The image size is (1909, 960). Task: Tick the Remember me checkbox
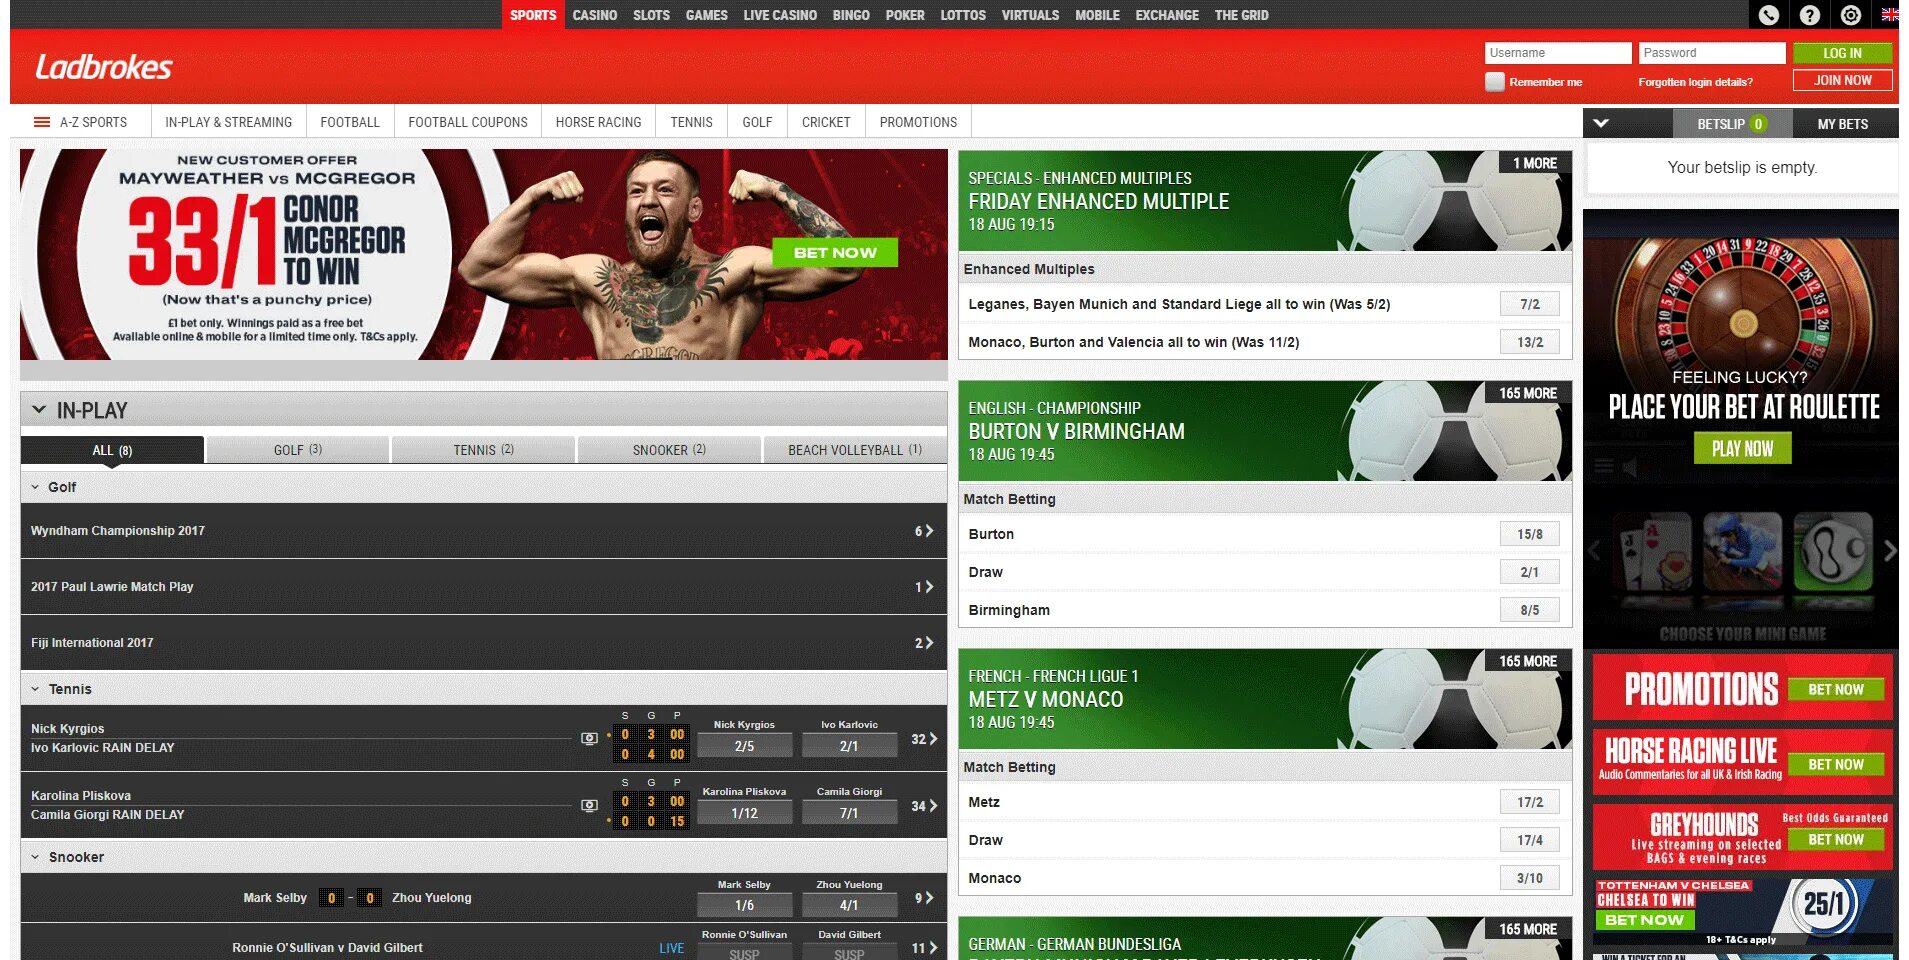[1495, 82]
